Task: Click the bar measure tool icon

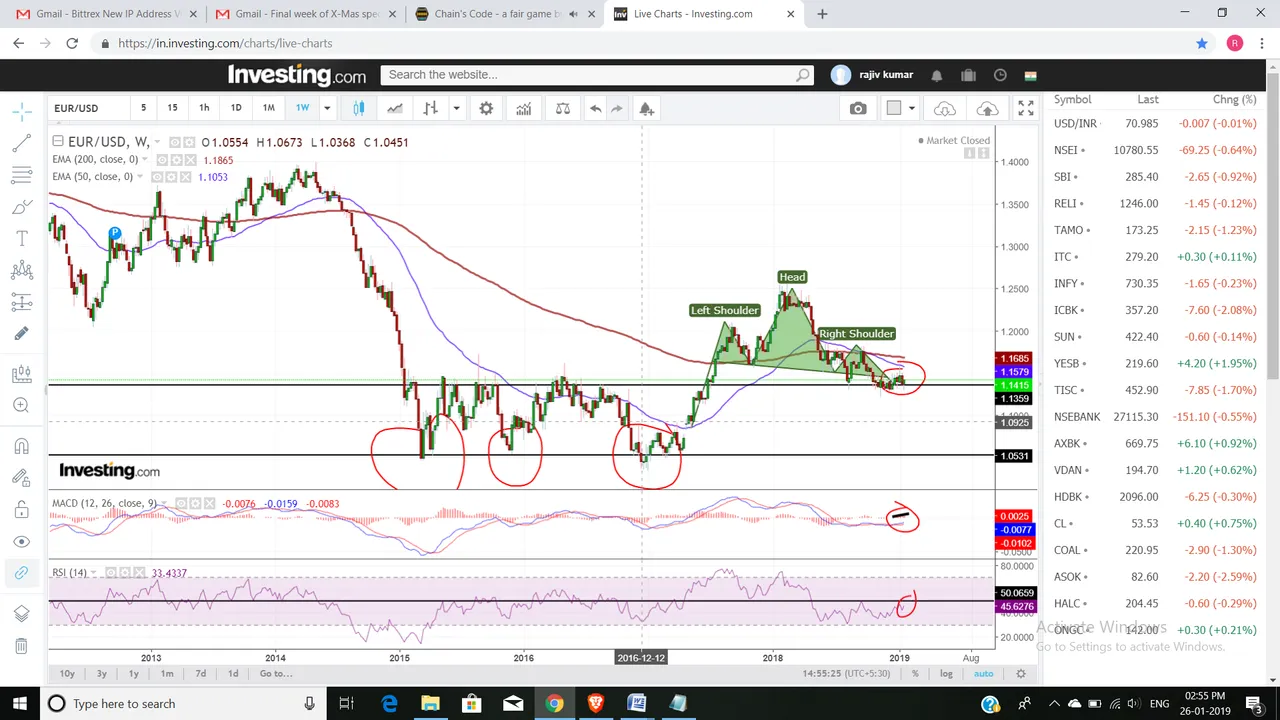Action: [x=21, y=374]
